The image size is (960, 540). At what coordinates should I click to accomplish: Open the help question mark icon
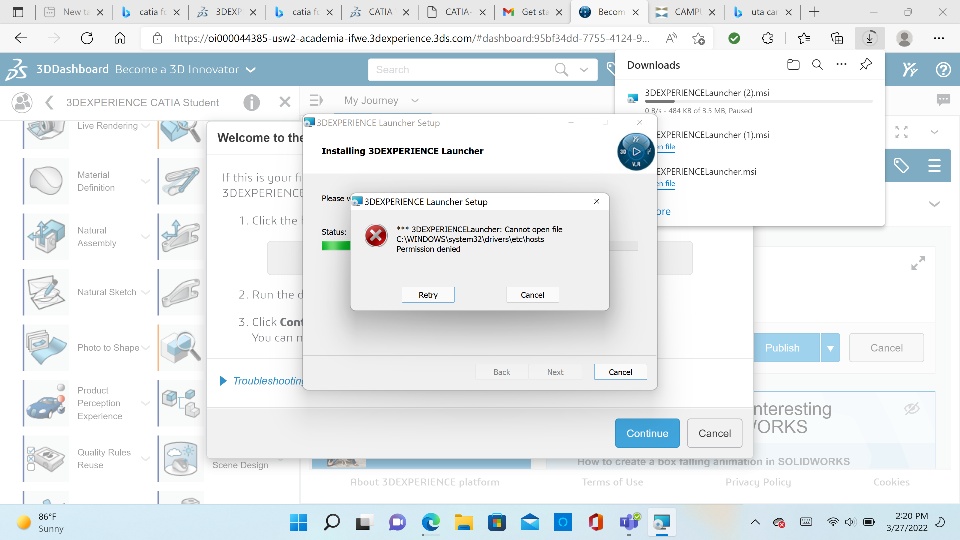pos(943,70)
